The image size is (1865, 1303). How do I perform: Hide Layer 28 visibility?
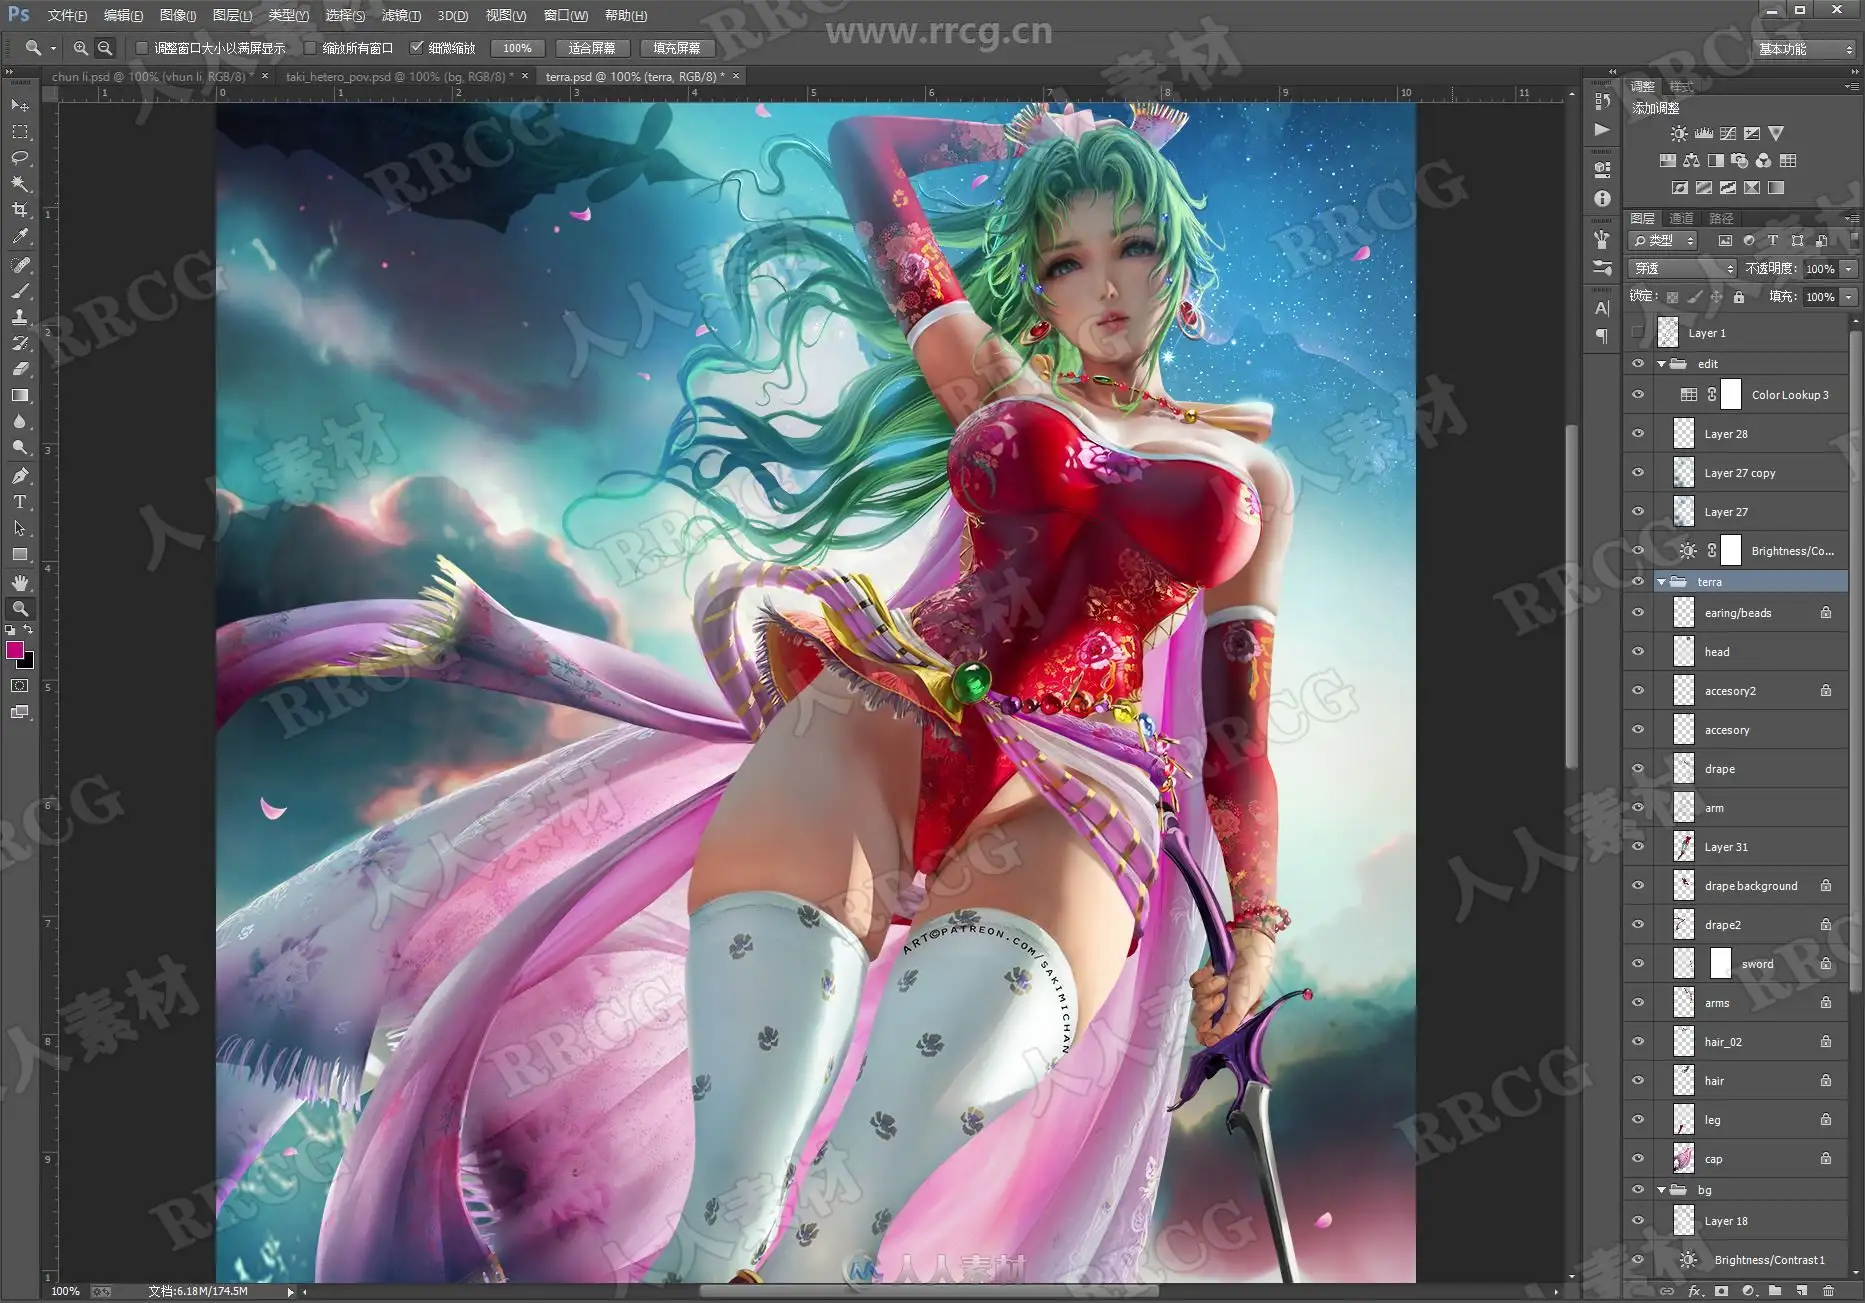(1638, 434)
